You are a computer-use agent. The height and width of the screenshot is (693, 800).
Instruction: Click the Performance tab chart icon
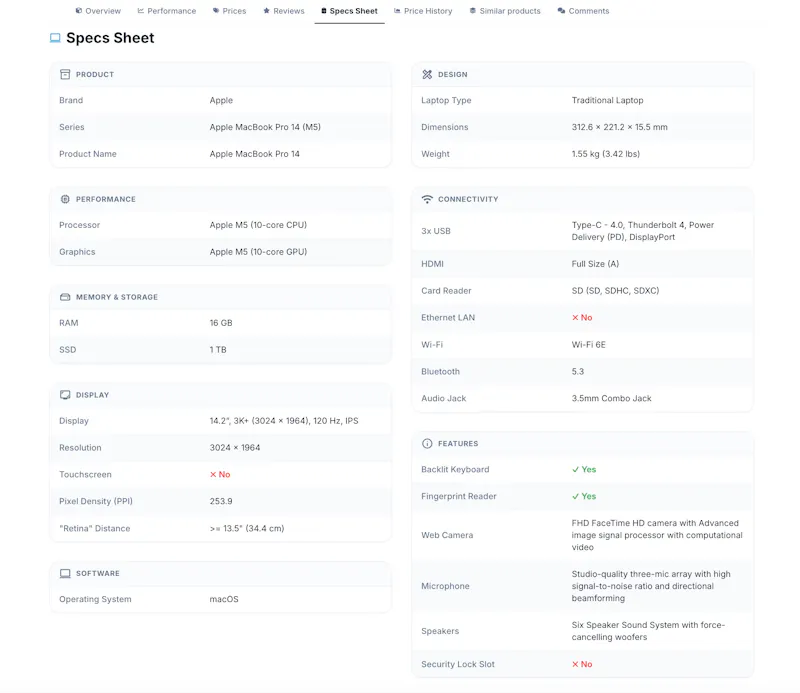coord(141,10)
